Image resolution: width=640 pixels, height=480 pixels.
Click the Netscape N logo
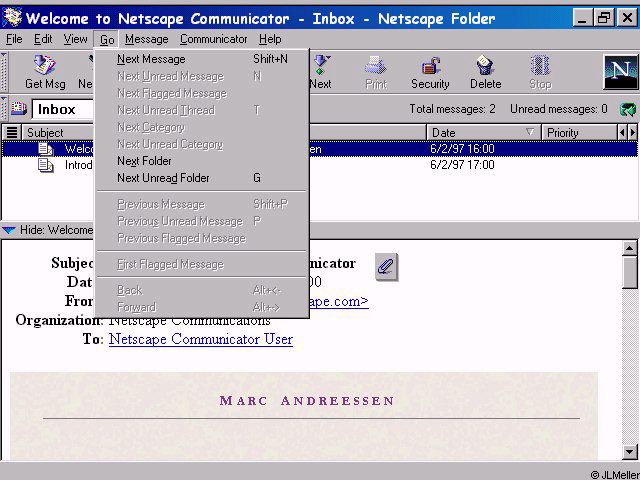[620, 72]
